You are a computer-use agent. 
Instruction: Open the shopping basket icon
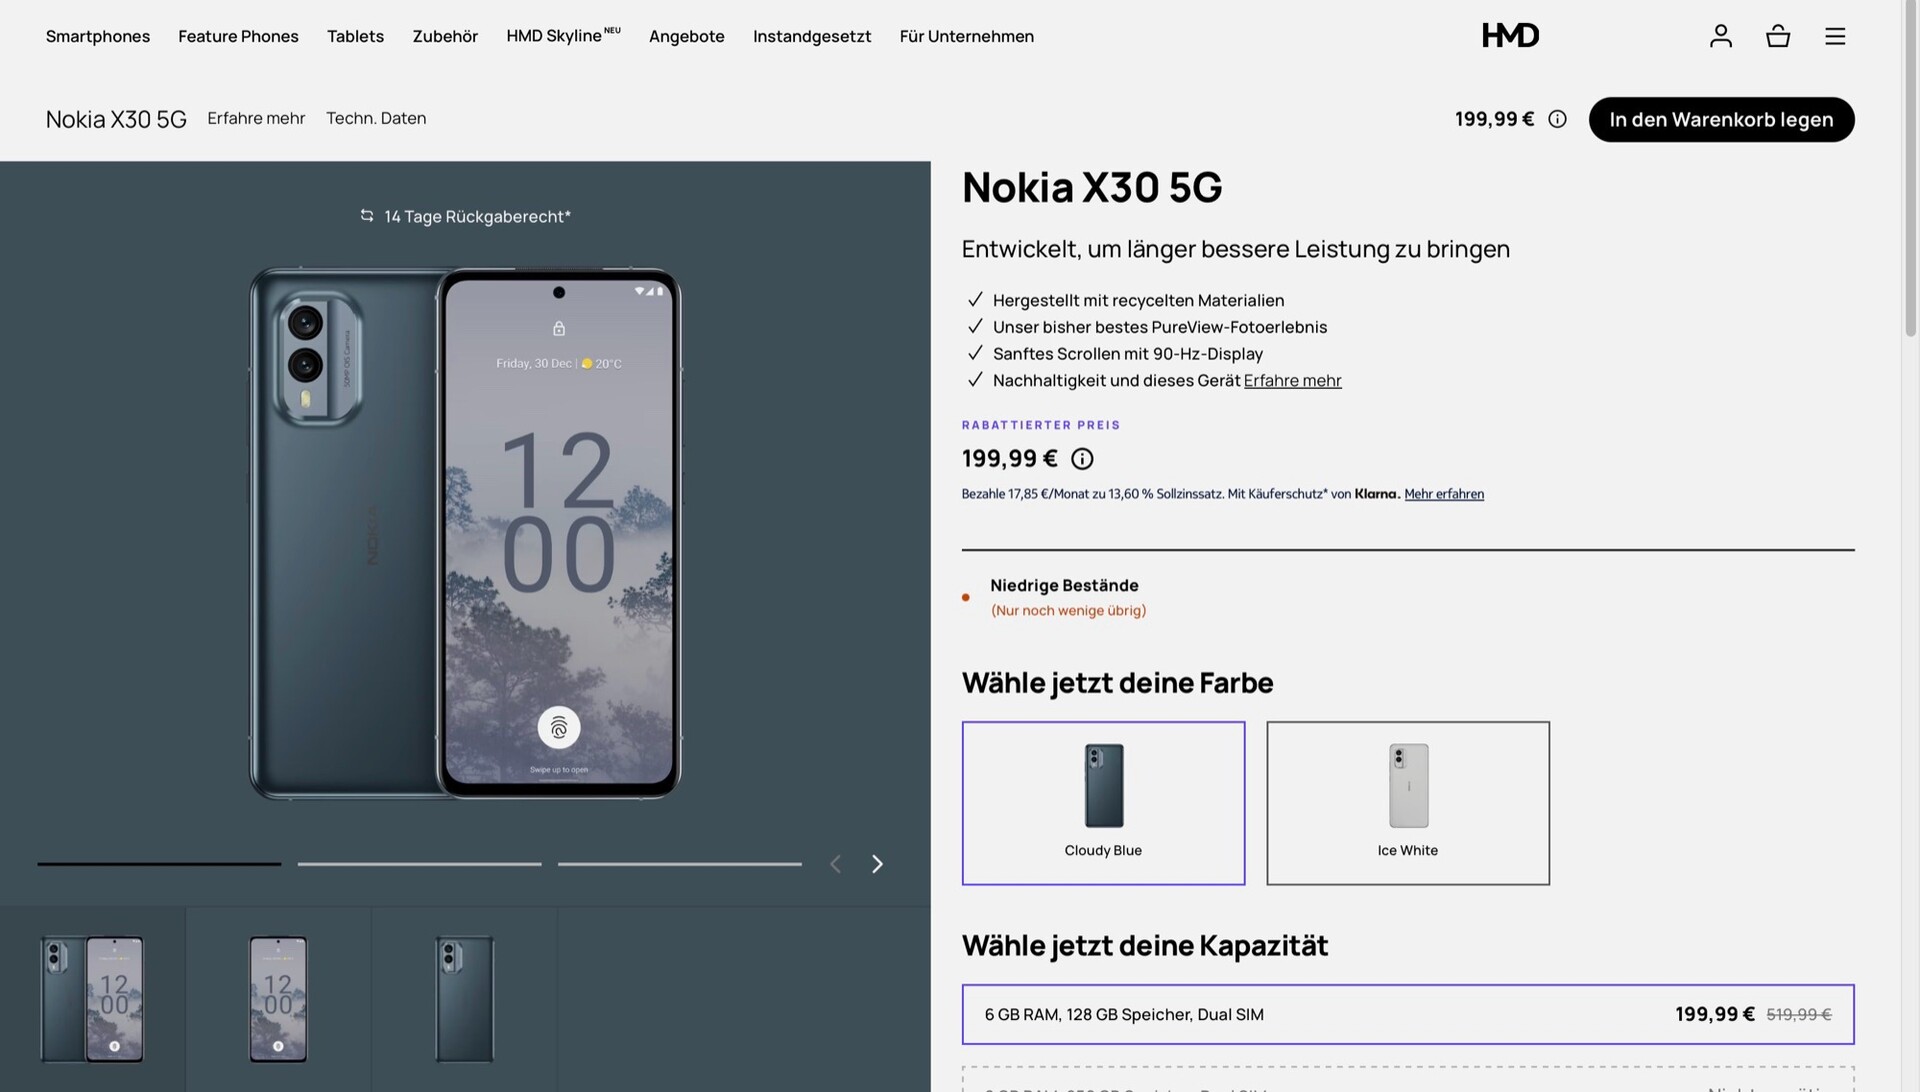point(1777,36)
